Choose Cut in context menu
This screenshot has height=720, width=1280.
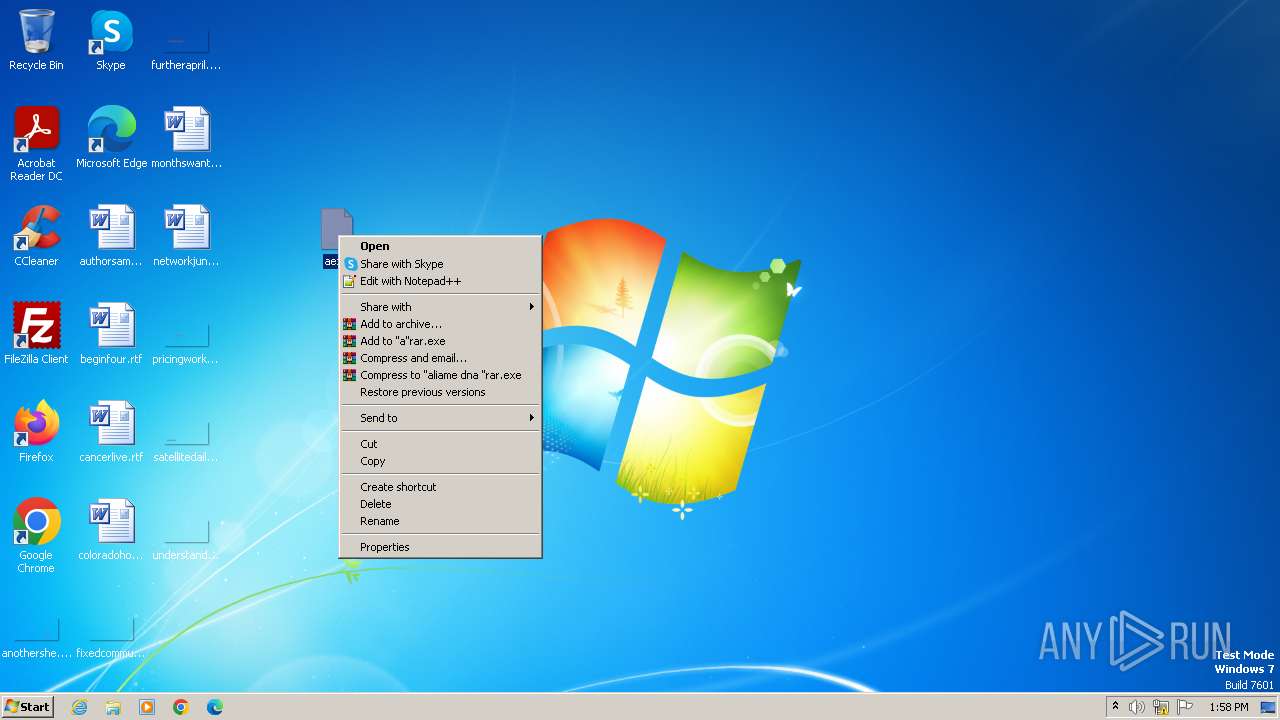click(x=440, y=444)
